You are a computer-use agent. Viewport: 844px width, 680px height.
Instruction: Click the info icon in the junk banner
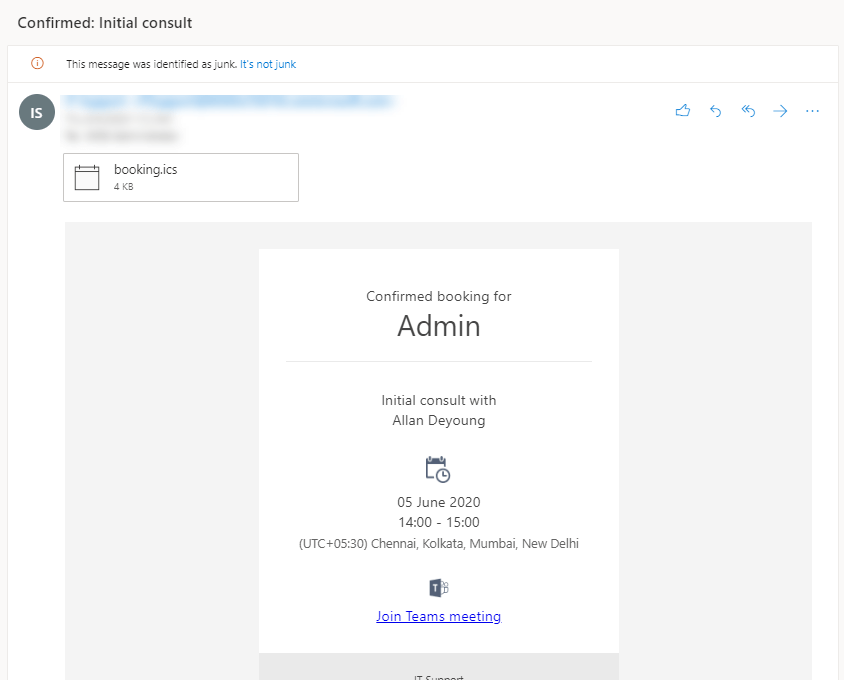coord(37,63)
